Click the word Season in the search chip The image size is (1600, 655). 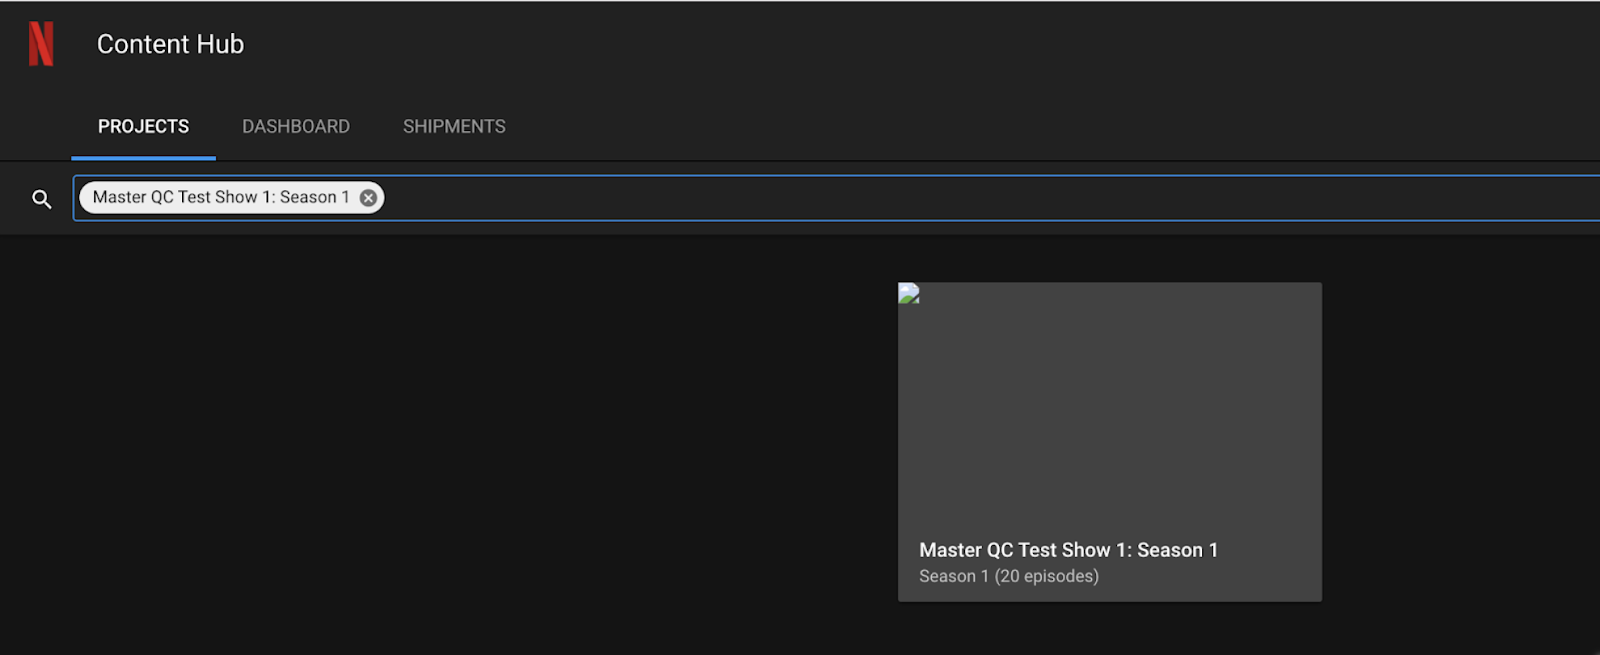tap(308, 198)
